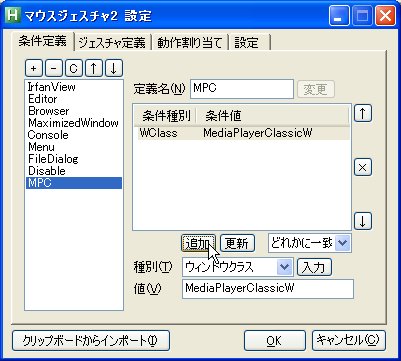Image resolution: width=401 pixels, height=361 pixels.
Task: Switch to the ジェスチャ定義 tab
Action: coord(112,43)
